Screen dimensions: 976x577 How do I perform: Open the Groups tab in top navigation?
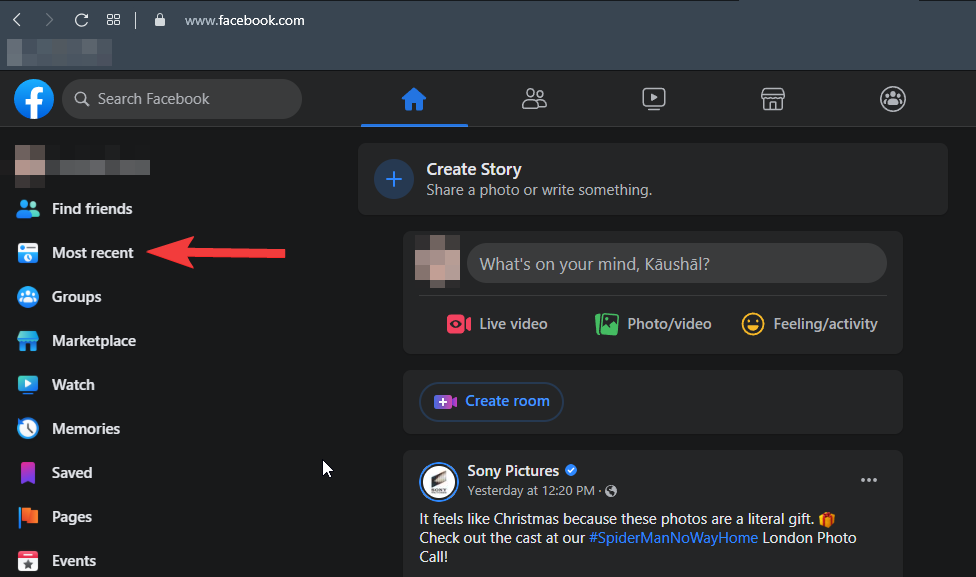893,99
